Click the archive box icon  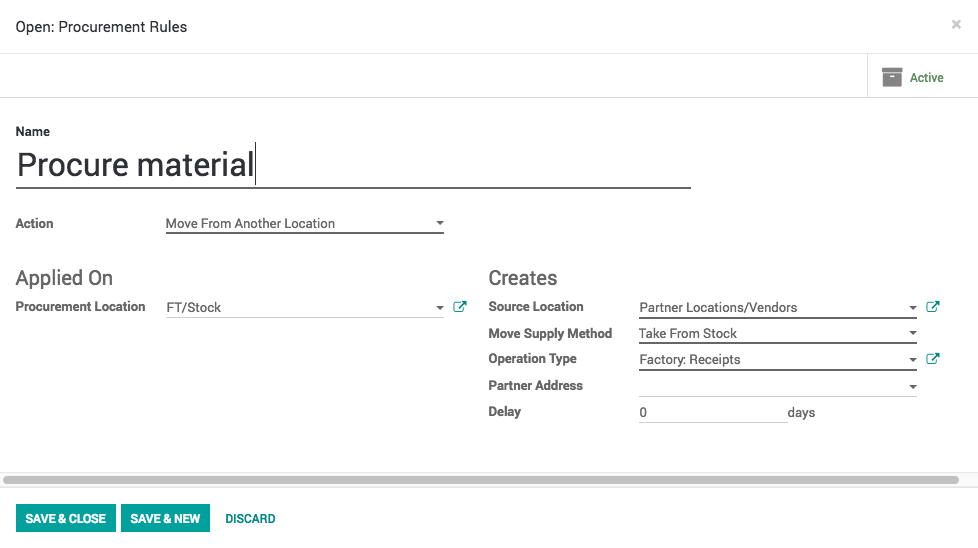pos(892,77)
